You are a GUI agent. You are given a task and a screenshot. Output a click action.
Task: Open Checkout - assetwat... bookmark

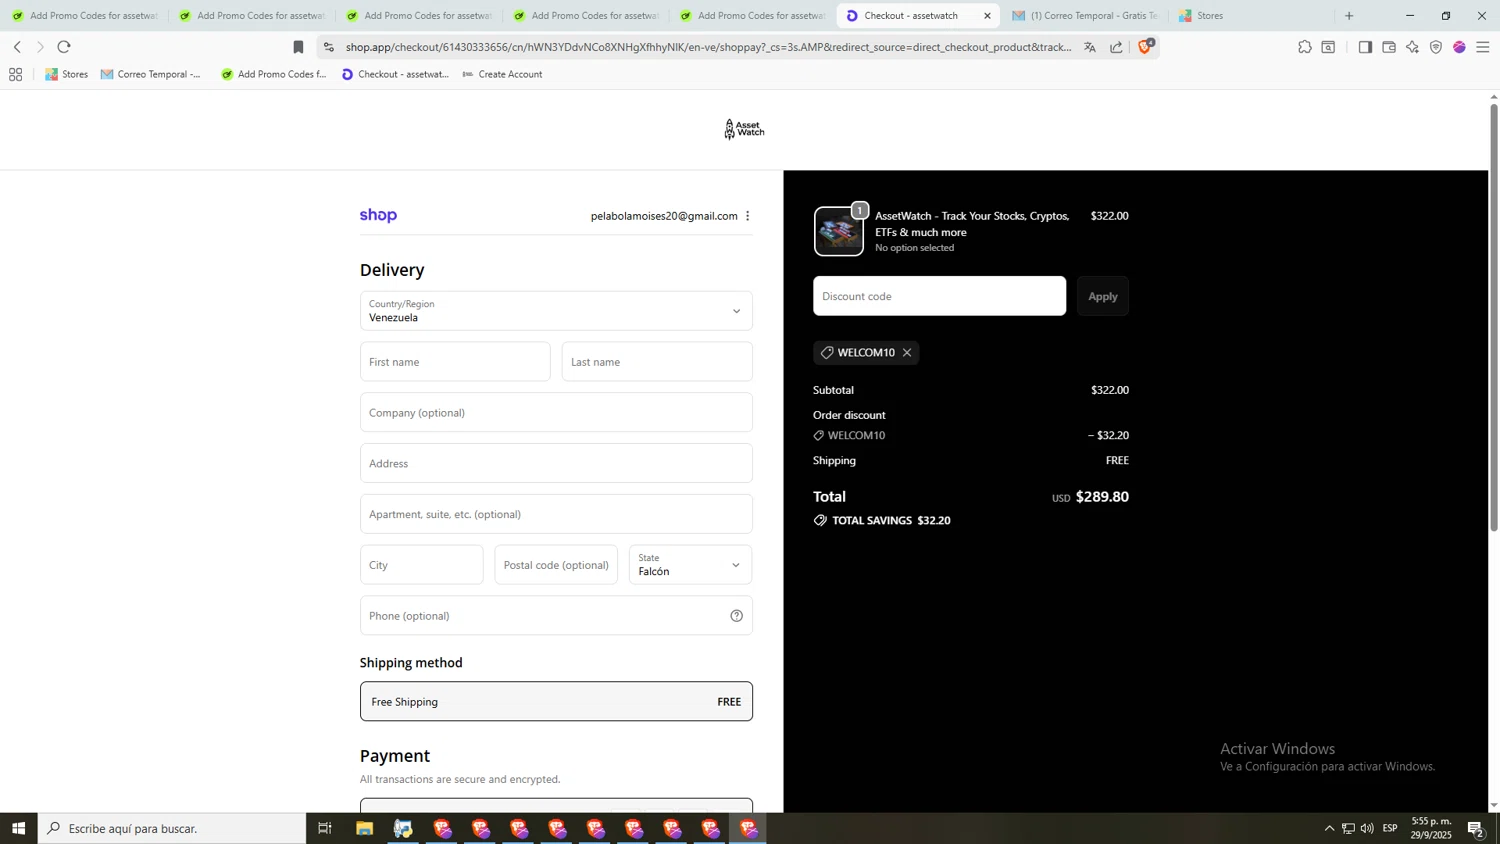pyautogui.click(x=395, y=74)
